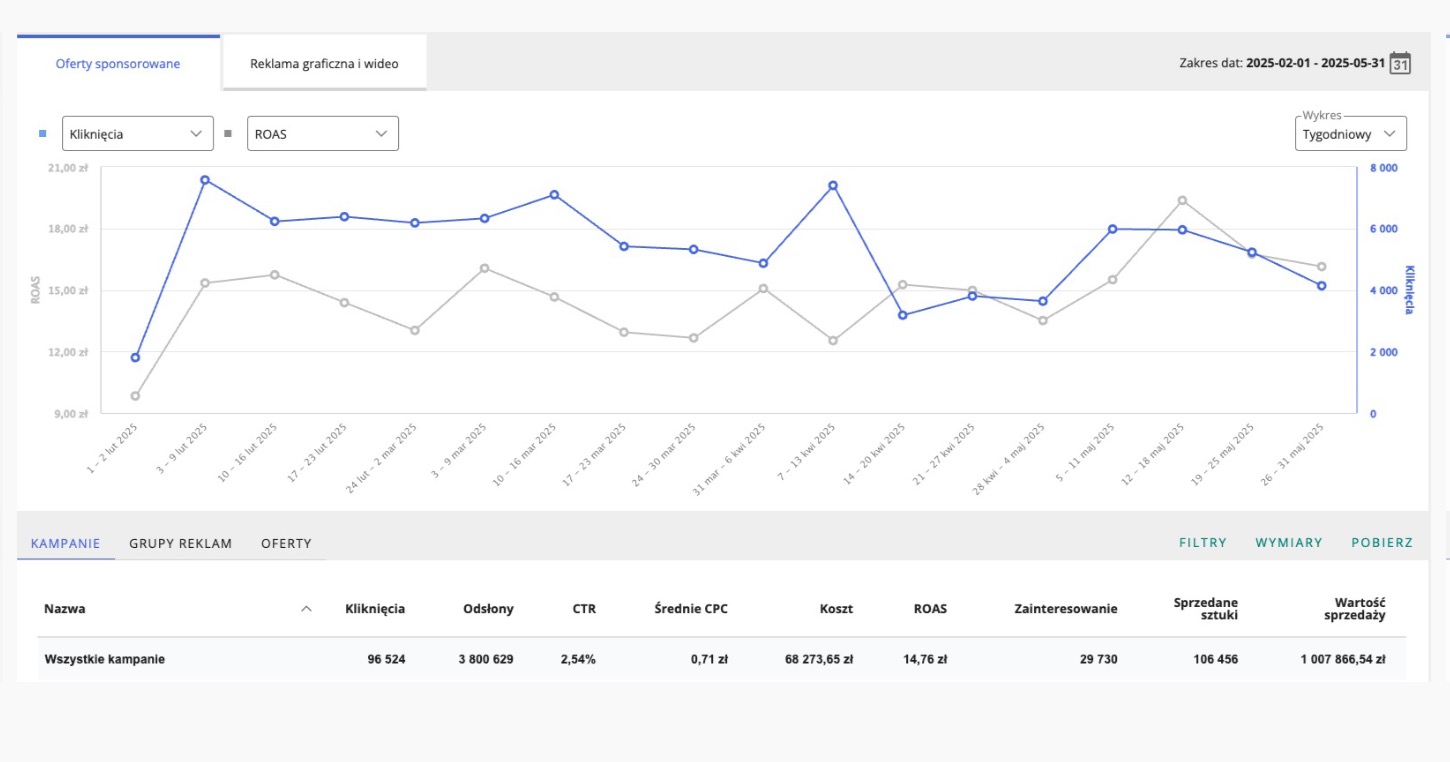Open the date range calendar icon
Viewport: 1450px width, 762px height.
(x=1401, y=63)
